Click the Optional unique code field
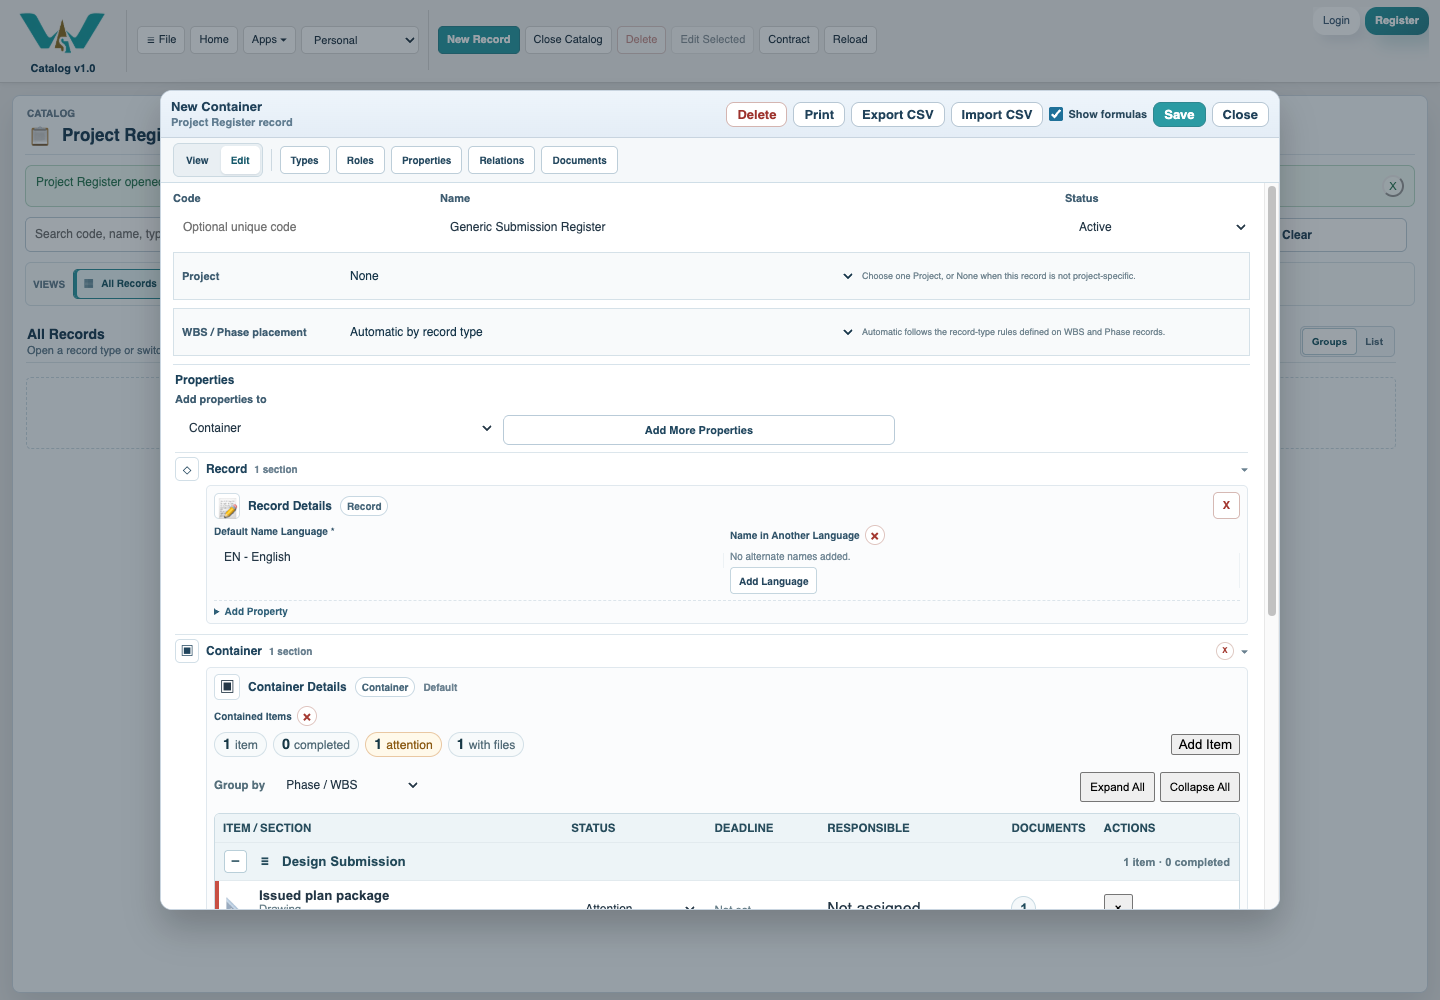This screenshot has width=1440, height=1000. pyautogui.click(x=300, y=227)
